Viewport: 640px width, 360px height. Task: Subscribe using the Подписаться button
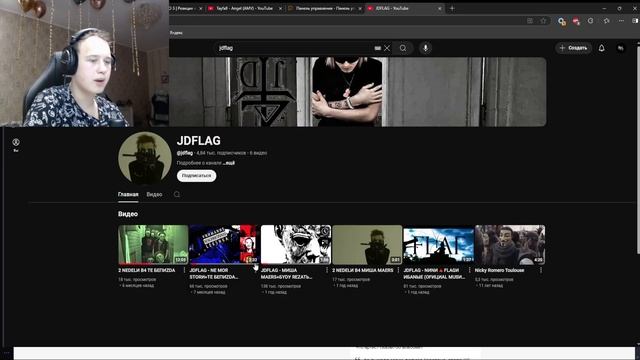[196, 176]
